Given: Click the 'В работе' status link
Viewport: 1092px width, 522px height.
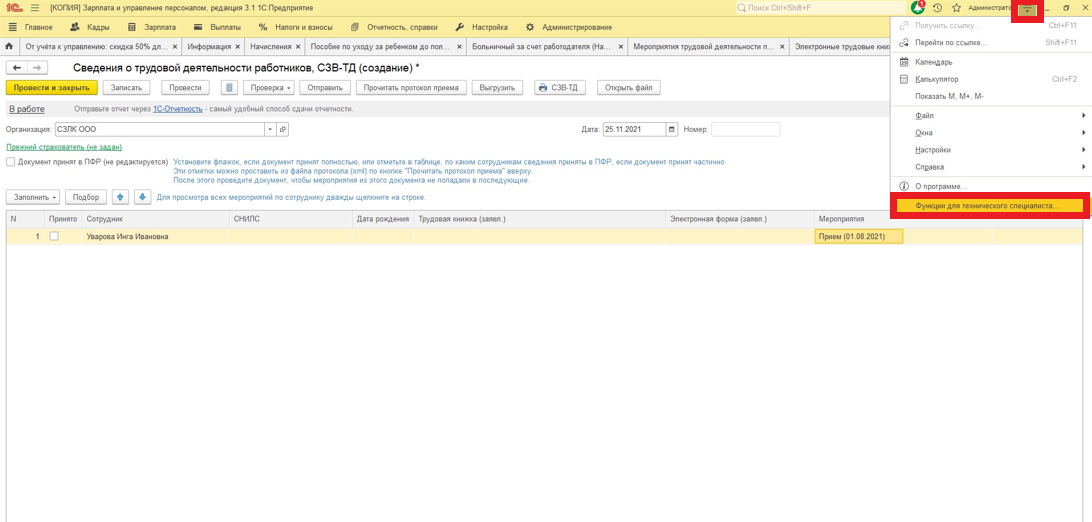Looking at the screenshot, I should [x=26, y=109].
